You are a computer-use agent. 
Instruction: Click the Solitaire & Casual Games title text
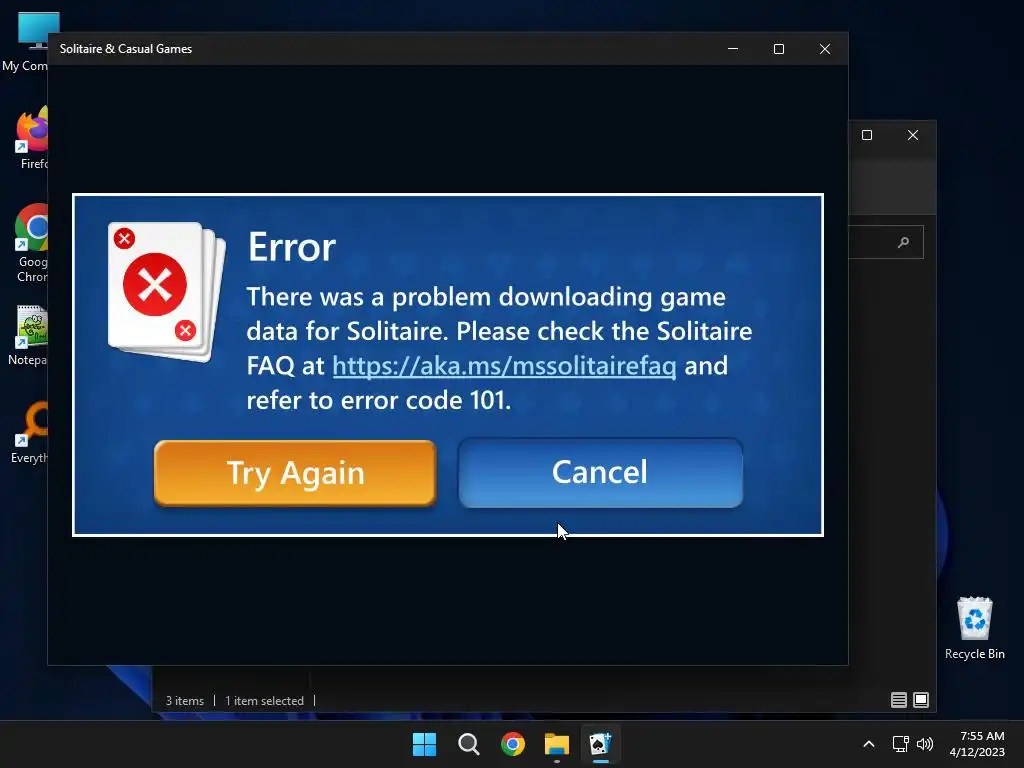[x=126, y=49]
